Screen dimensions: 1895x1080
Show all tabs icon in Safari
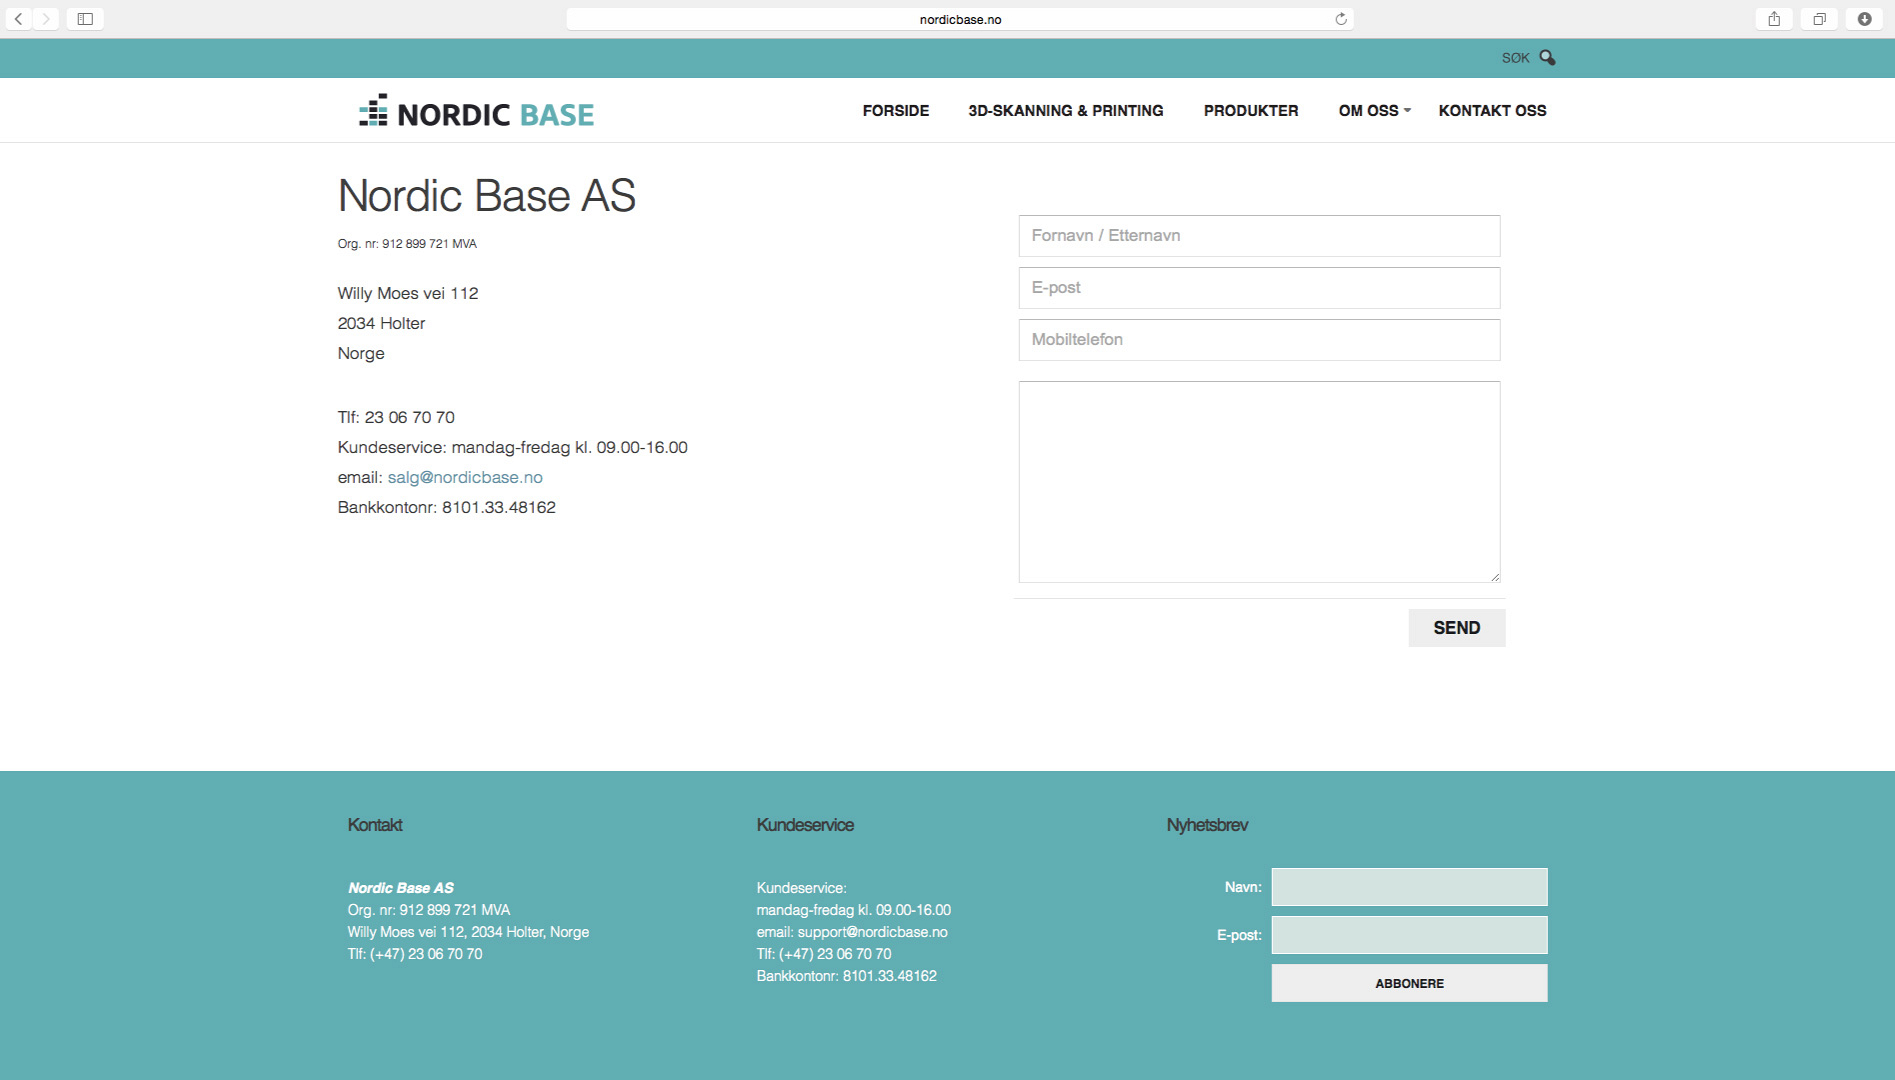[x=1820, y=19]
